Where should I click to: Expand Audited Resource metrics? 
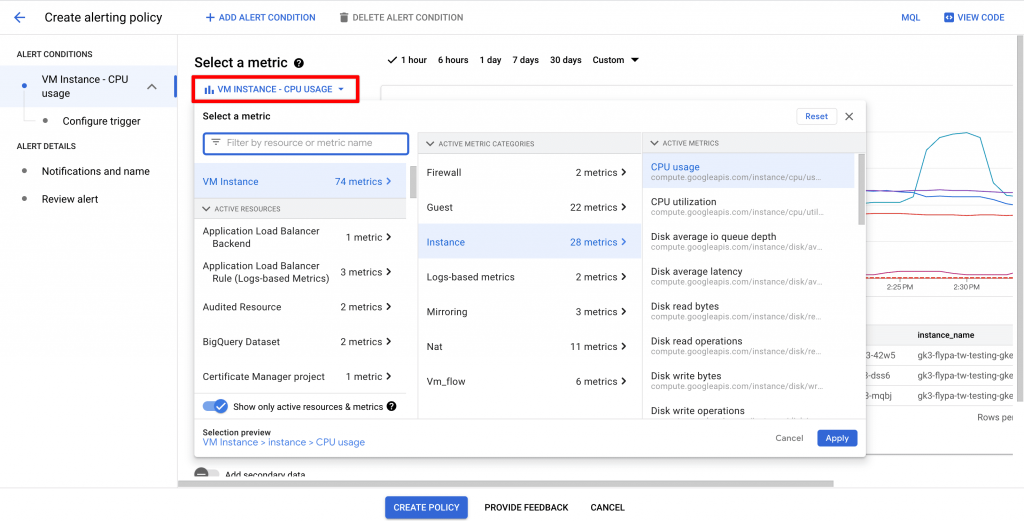(x=300, y=307)
